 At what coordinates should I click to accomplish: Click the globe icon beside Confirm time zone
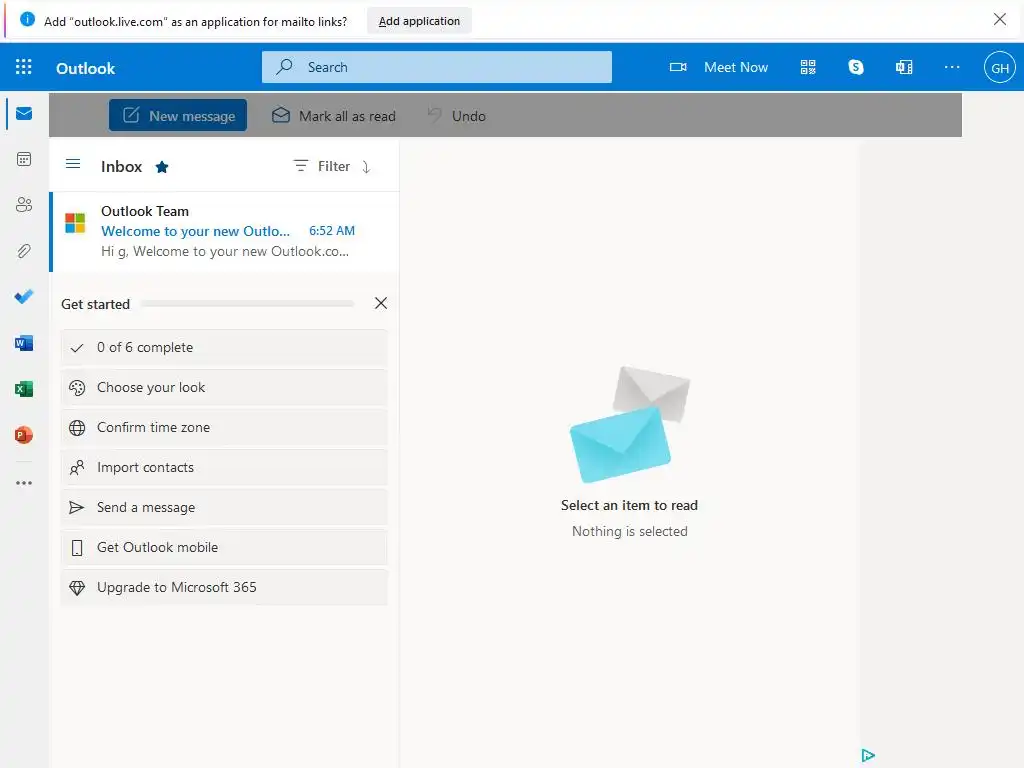[77, 428]
